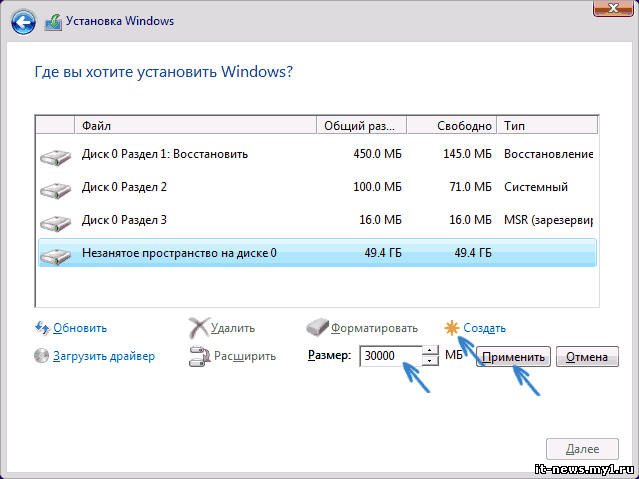Click the Отмена button

pyautogui.click(x=587, y=357)
